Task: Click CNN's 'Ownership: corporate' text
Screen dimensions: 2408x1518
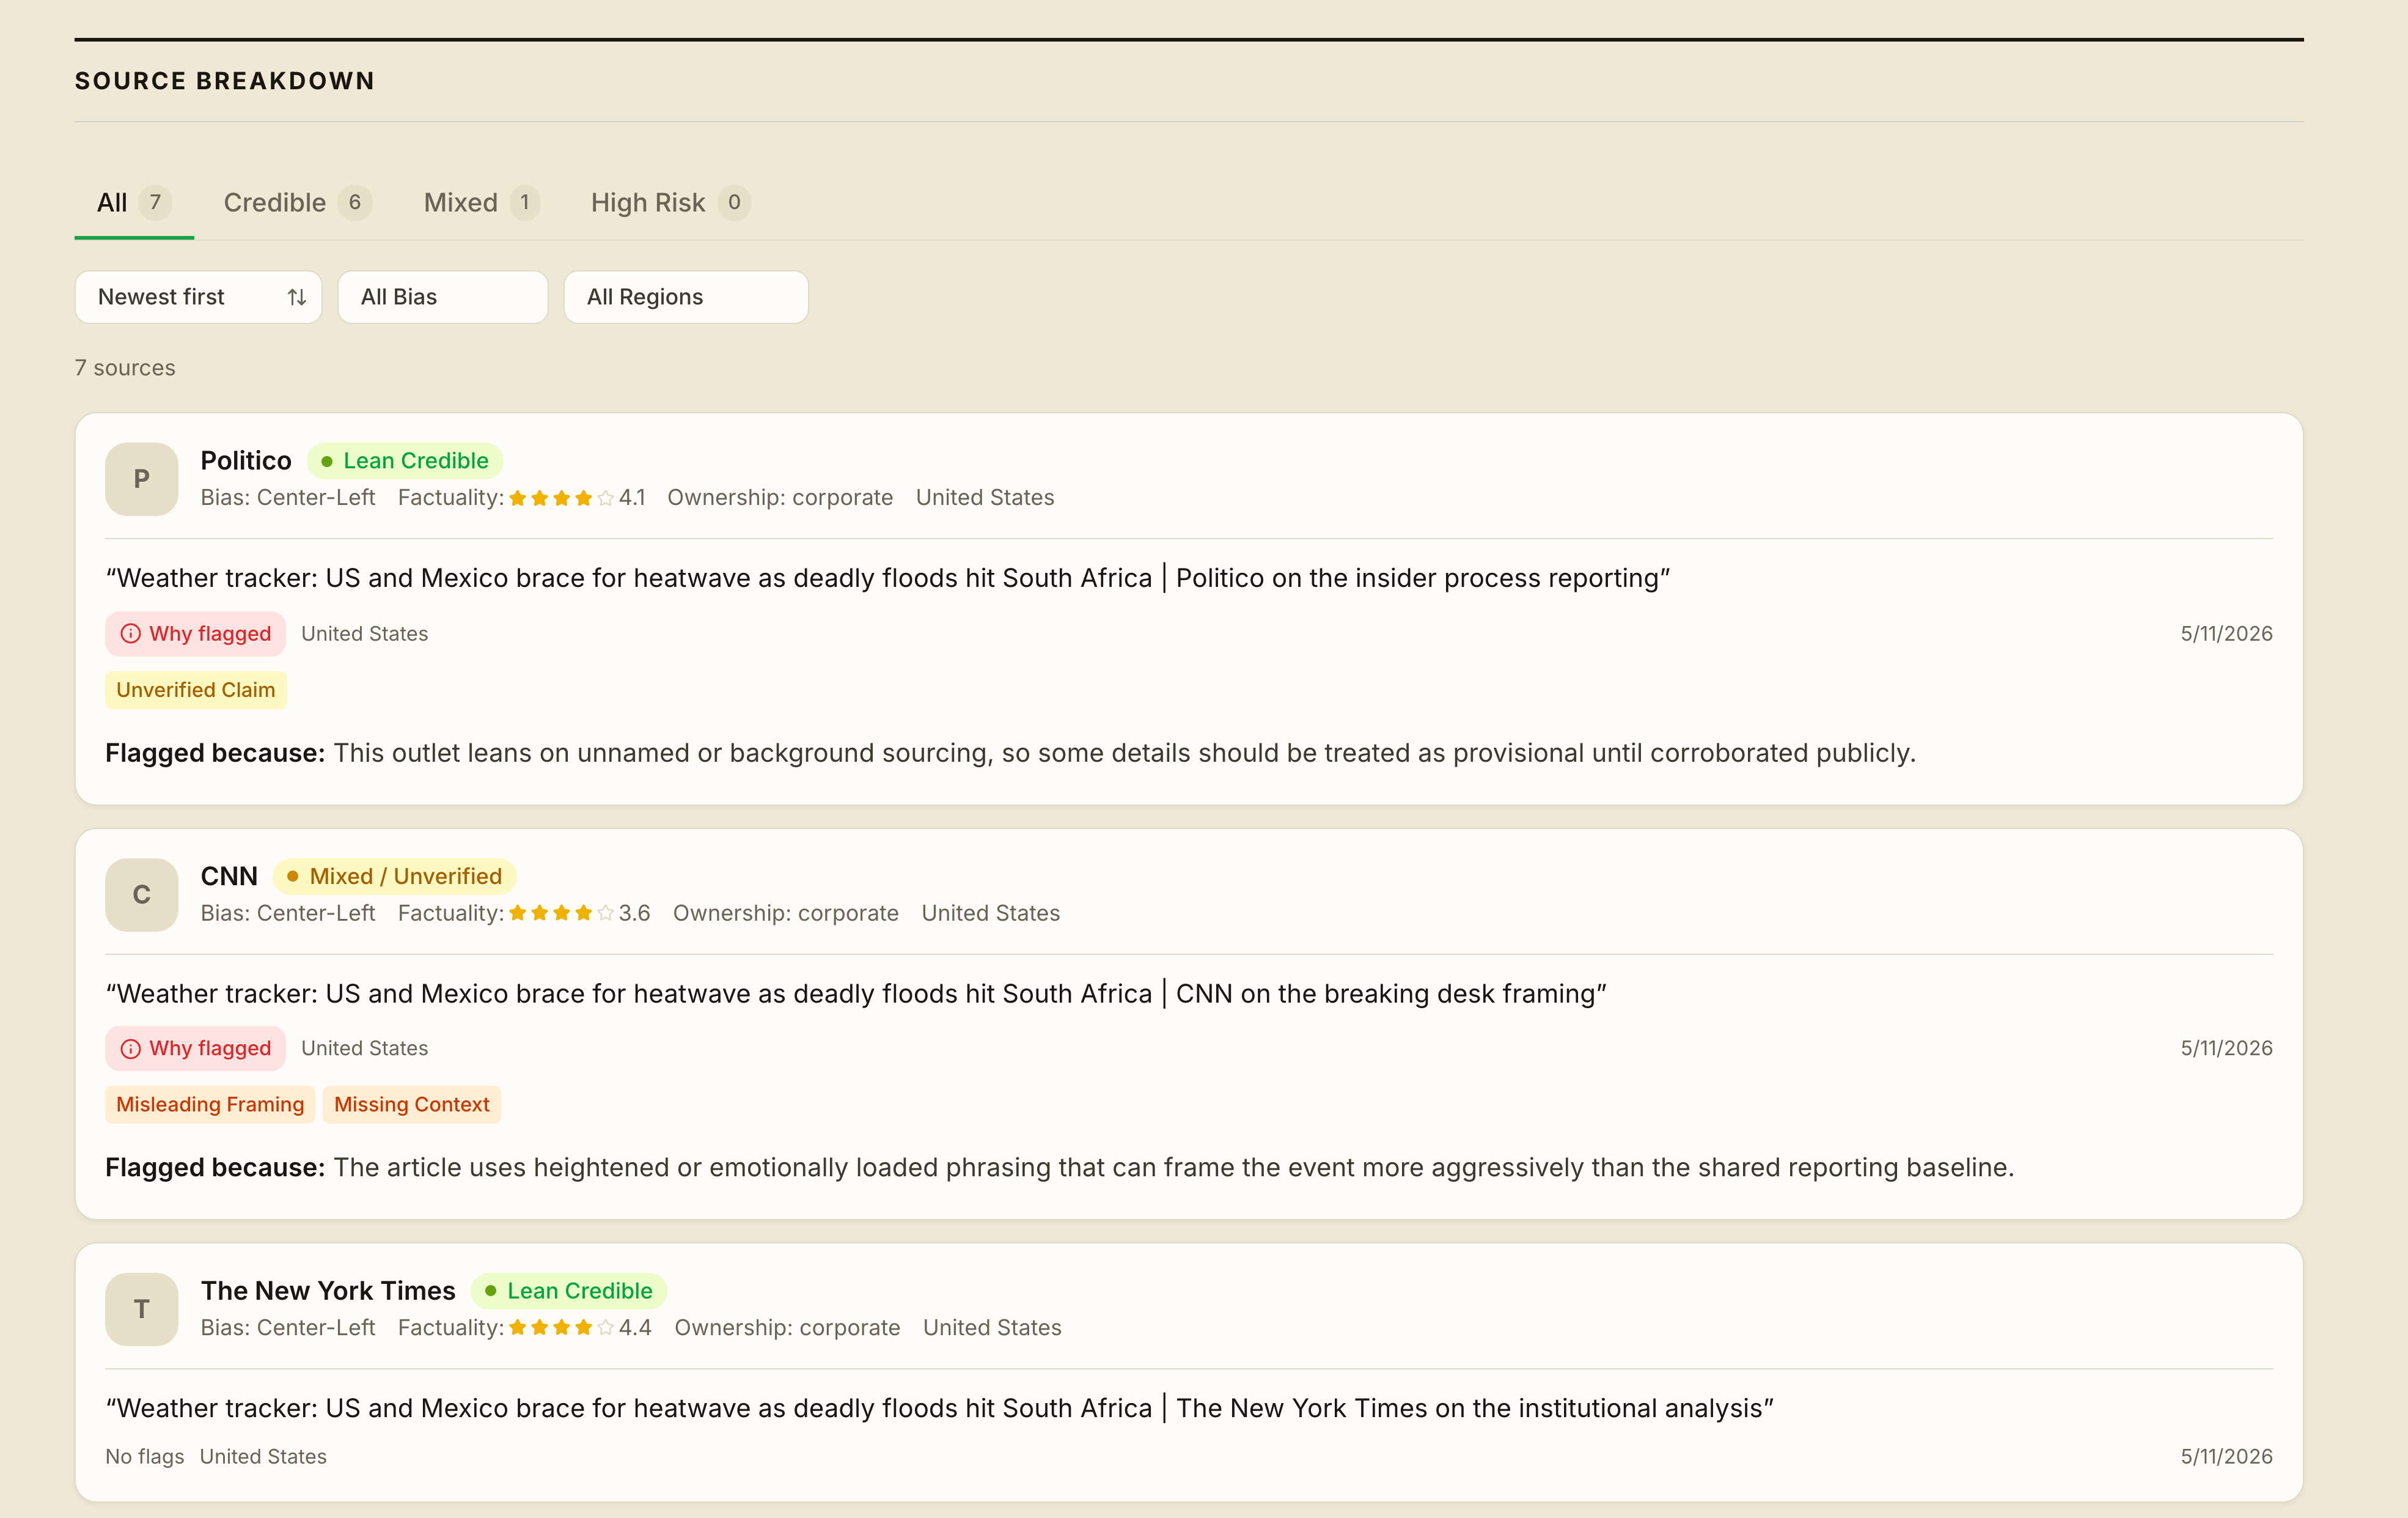Action: 786,913
